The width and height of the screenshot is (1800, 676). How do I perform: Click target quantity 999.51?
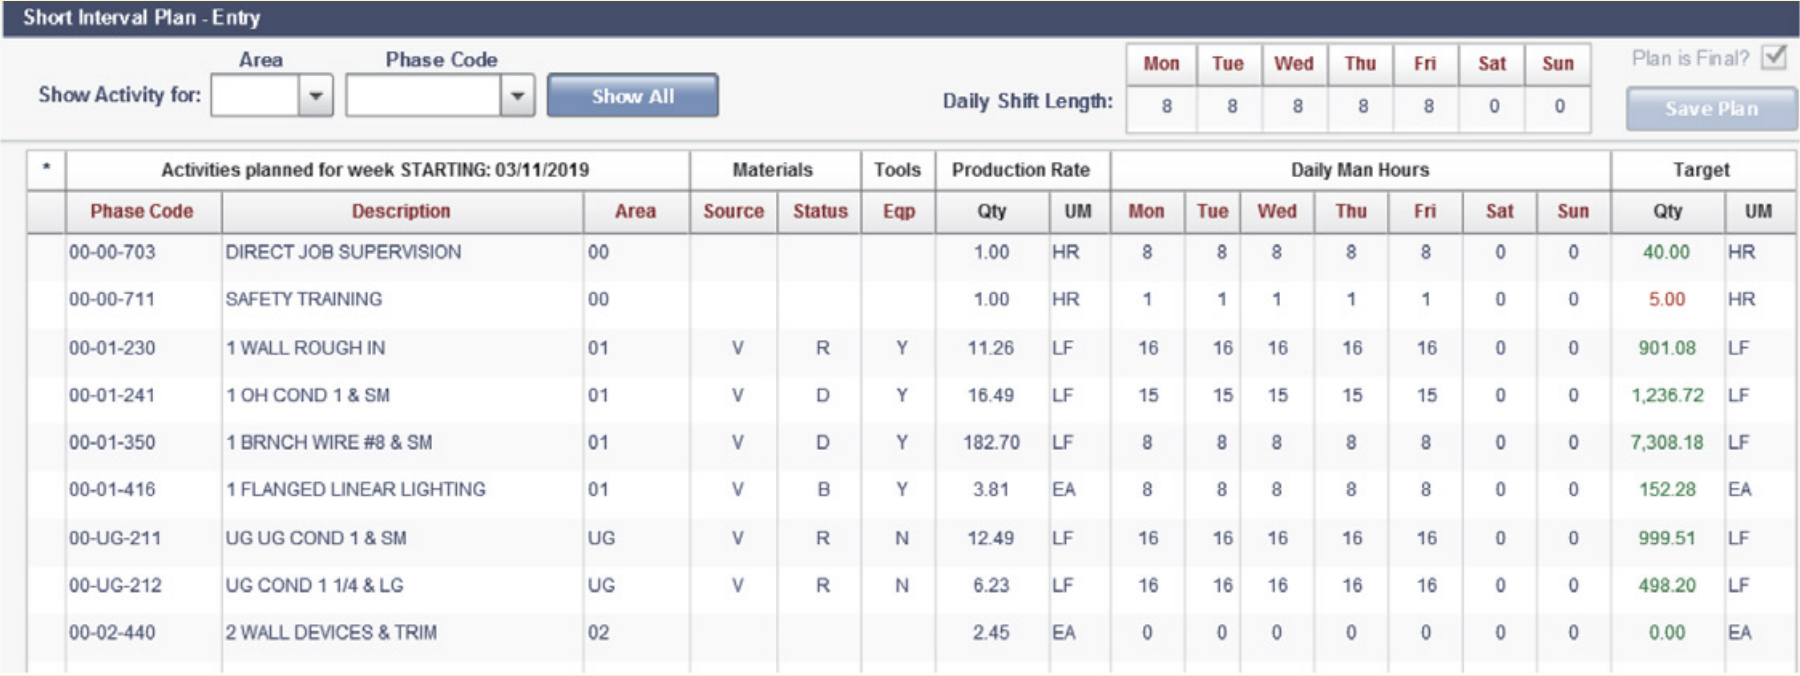pyautogui.click(x=1667, y=539)
